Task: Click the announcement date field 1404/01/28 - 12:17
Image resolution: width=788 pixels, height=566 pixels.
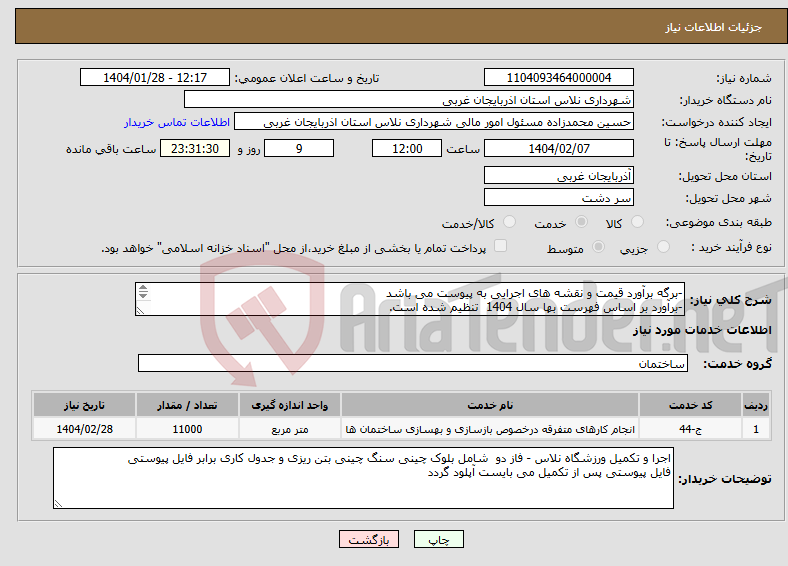Action: (155, 77)
